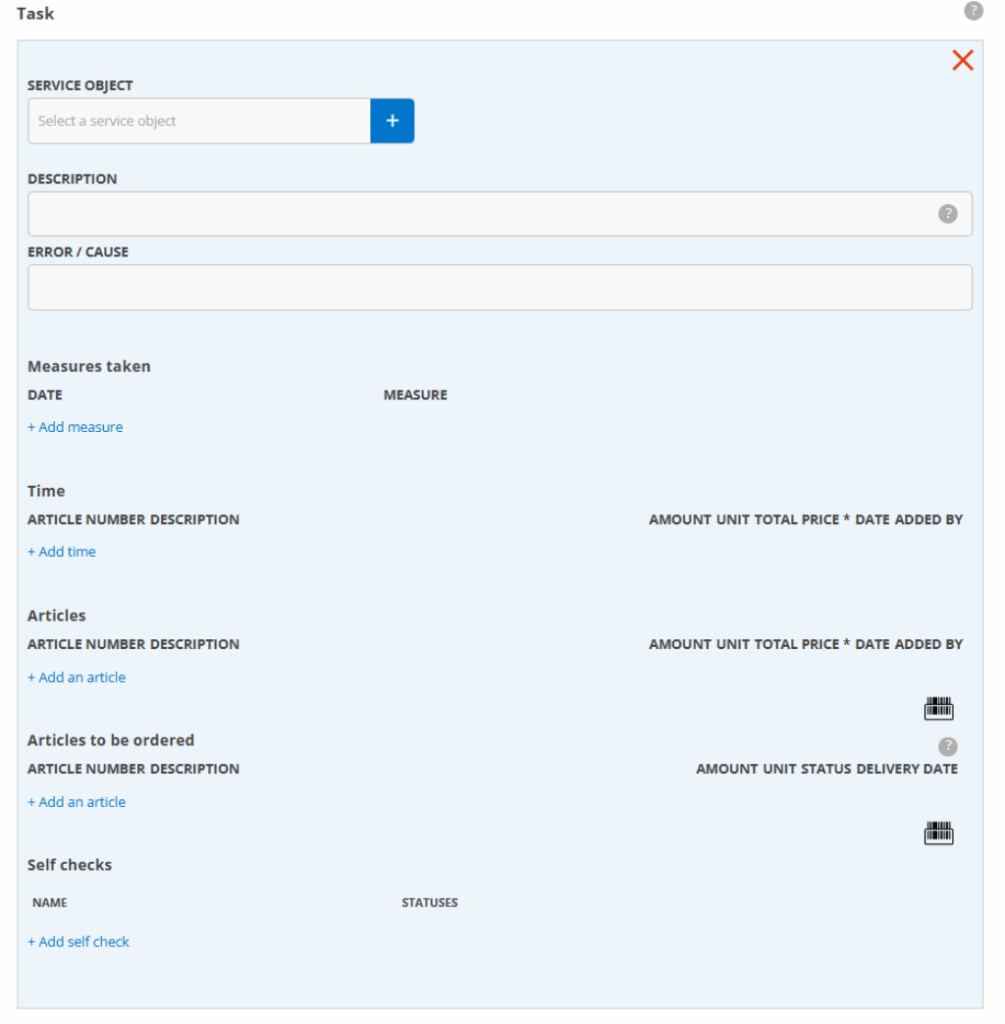Click the Add self check link
The image size is (1005, 1024).
pos(79,942)
